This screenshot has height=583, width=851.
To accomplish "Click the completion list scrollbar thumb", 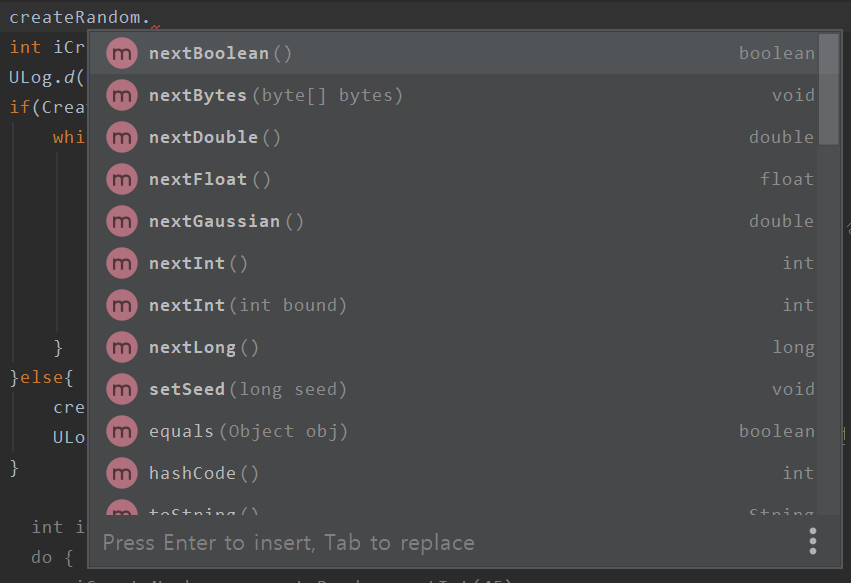I will [829, 90].
